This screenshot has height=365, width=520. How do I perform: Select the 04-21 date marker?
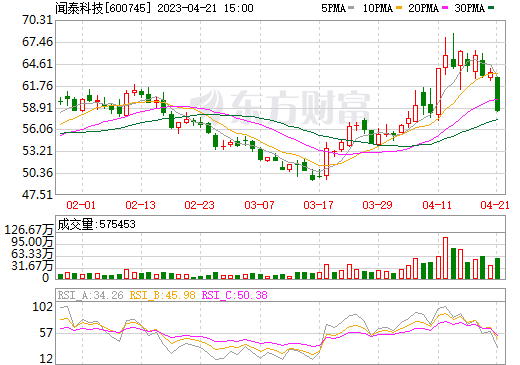tap(495, 205)
